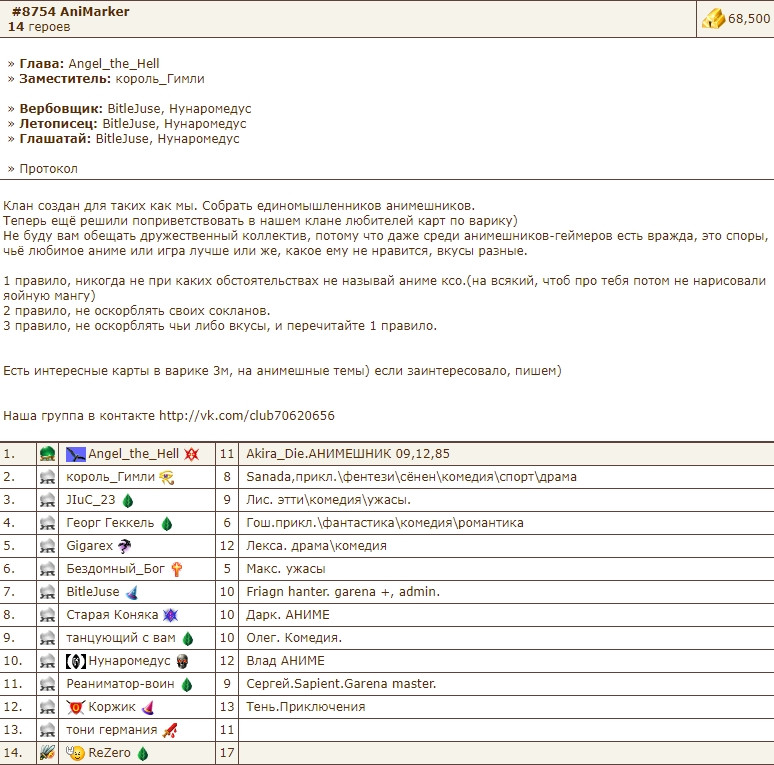Click the clan badge before Нунаромедус

click(76, 661)
